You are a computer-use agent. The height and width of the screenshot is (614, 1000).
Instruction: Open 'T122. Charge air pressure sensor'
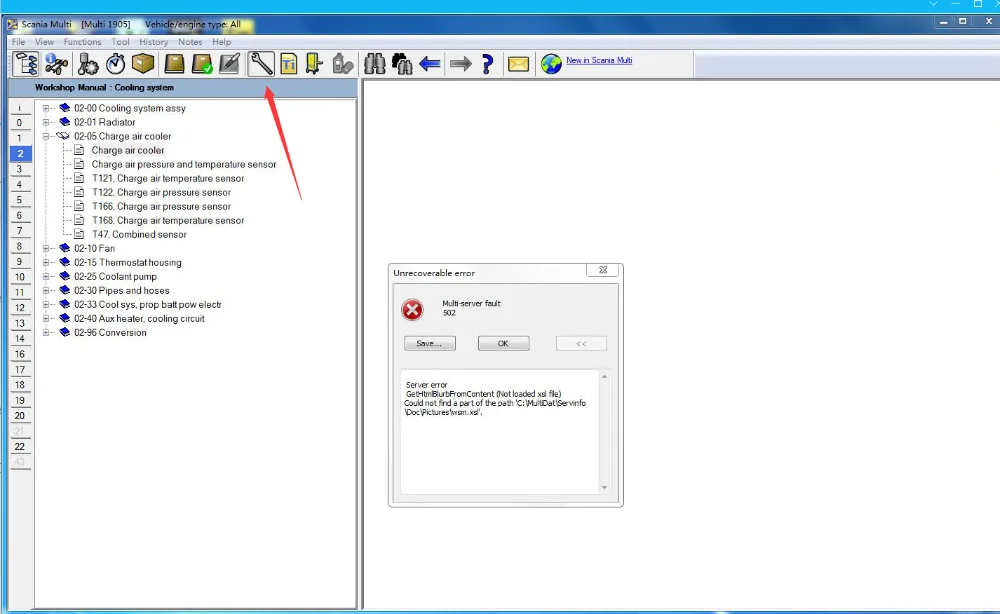[x=161, y=193]
